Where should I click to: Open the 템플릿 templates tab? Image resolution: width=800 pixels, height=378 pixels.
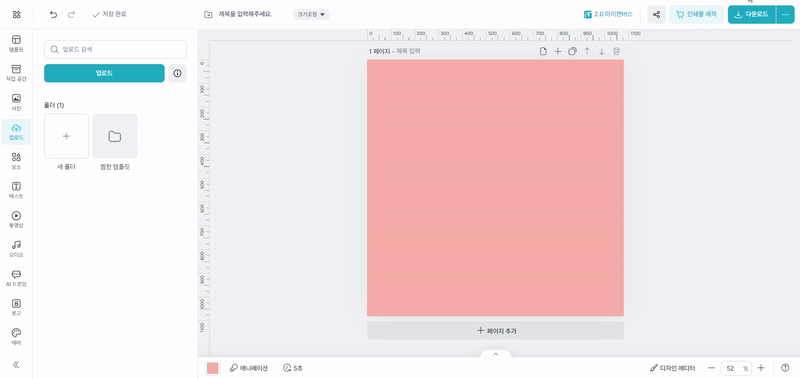pyautogui.click(x=16, y=44)
